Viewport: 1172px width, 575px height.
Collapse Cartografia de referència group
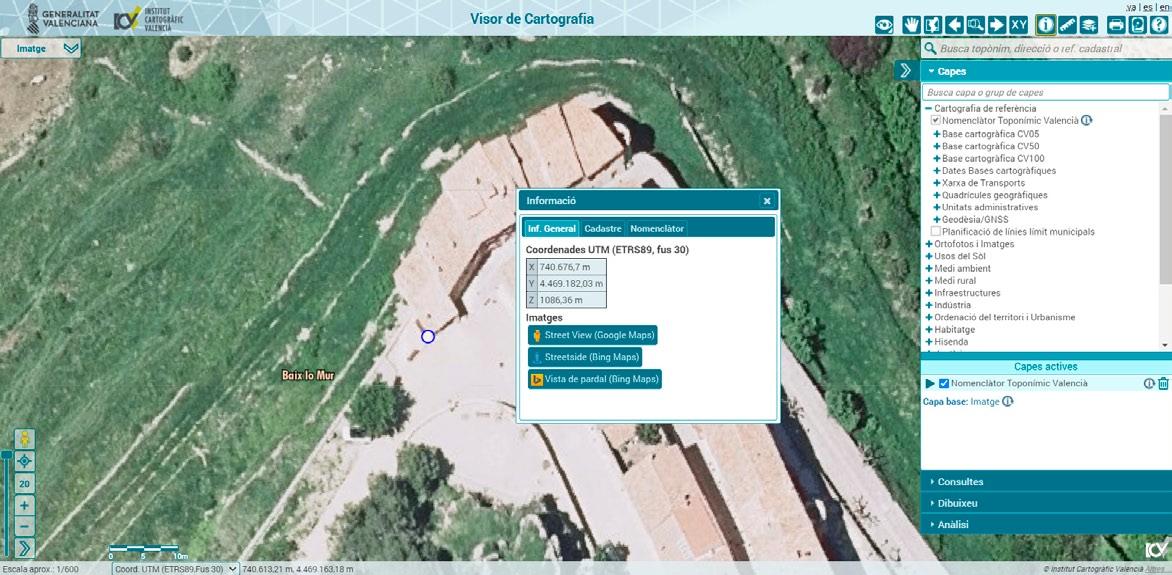click(929, 108)
